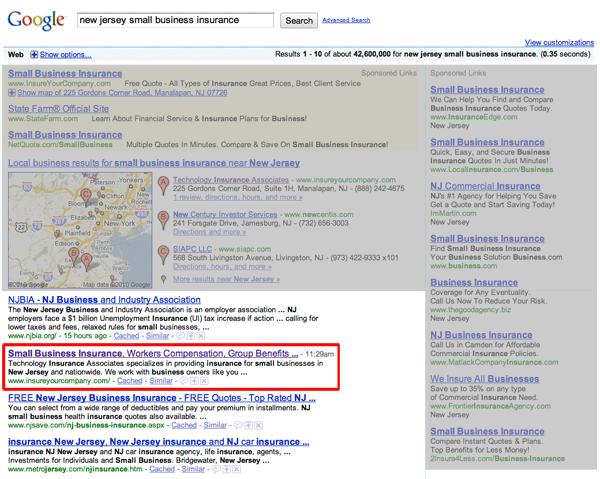
Task: Click the local results map thumbnail
Action: tap(80, 230)
